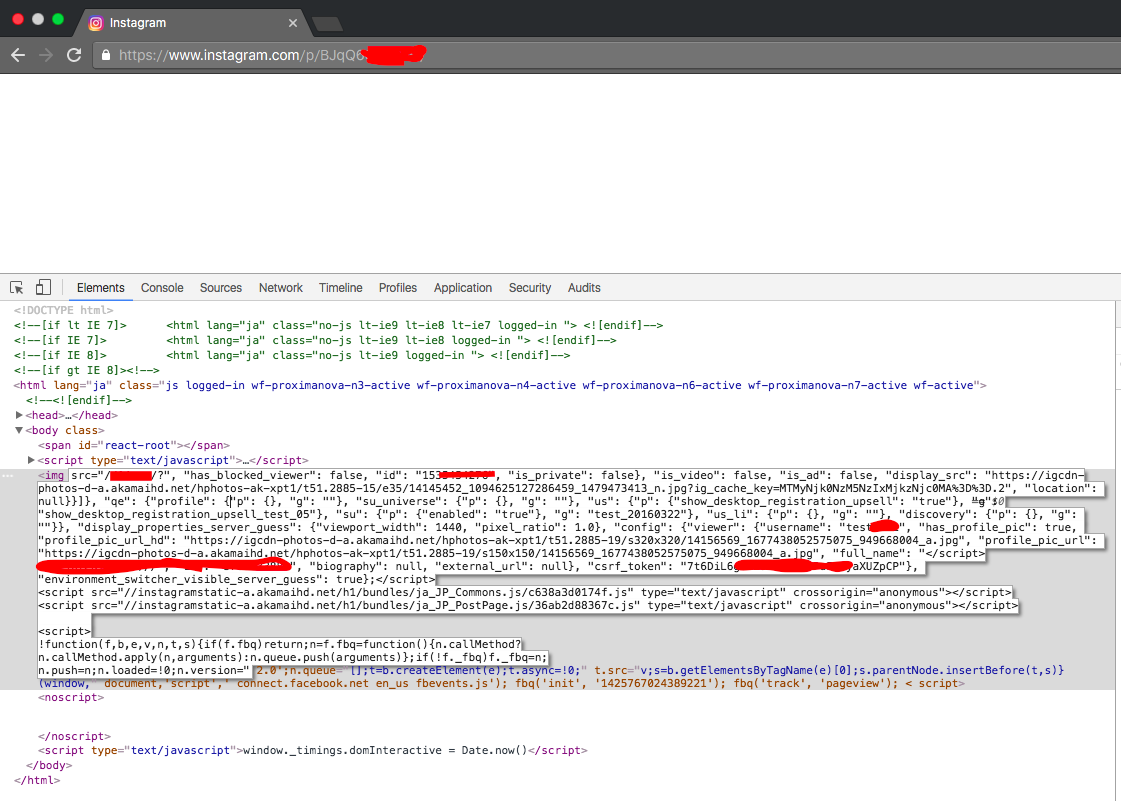Click the 'if IE 8' comment line

(292, 355)
